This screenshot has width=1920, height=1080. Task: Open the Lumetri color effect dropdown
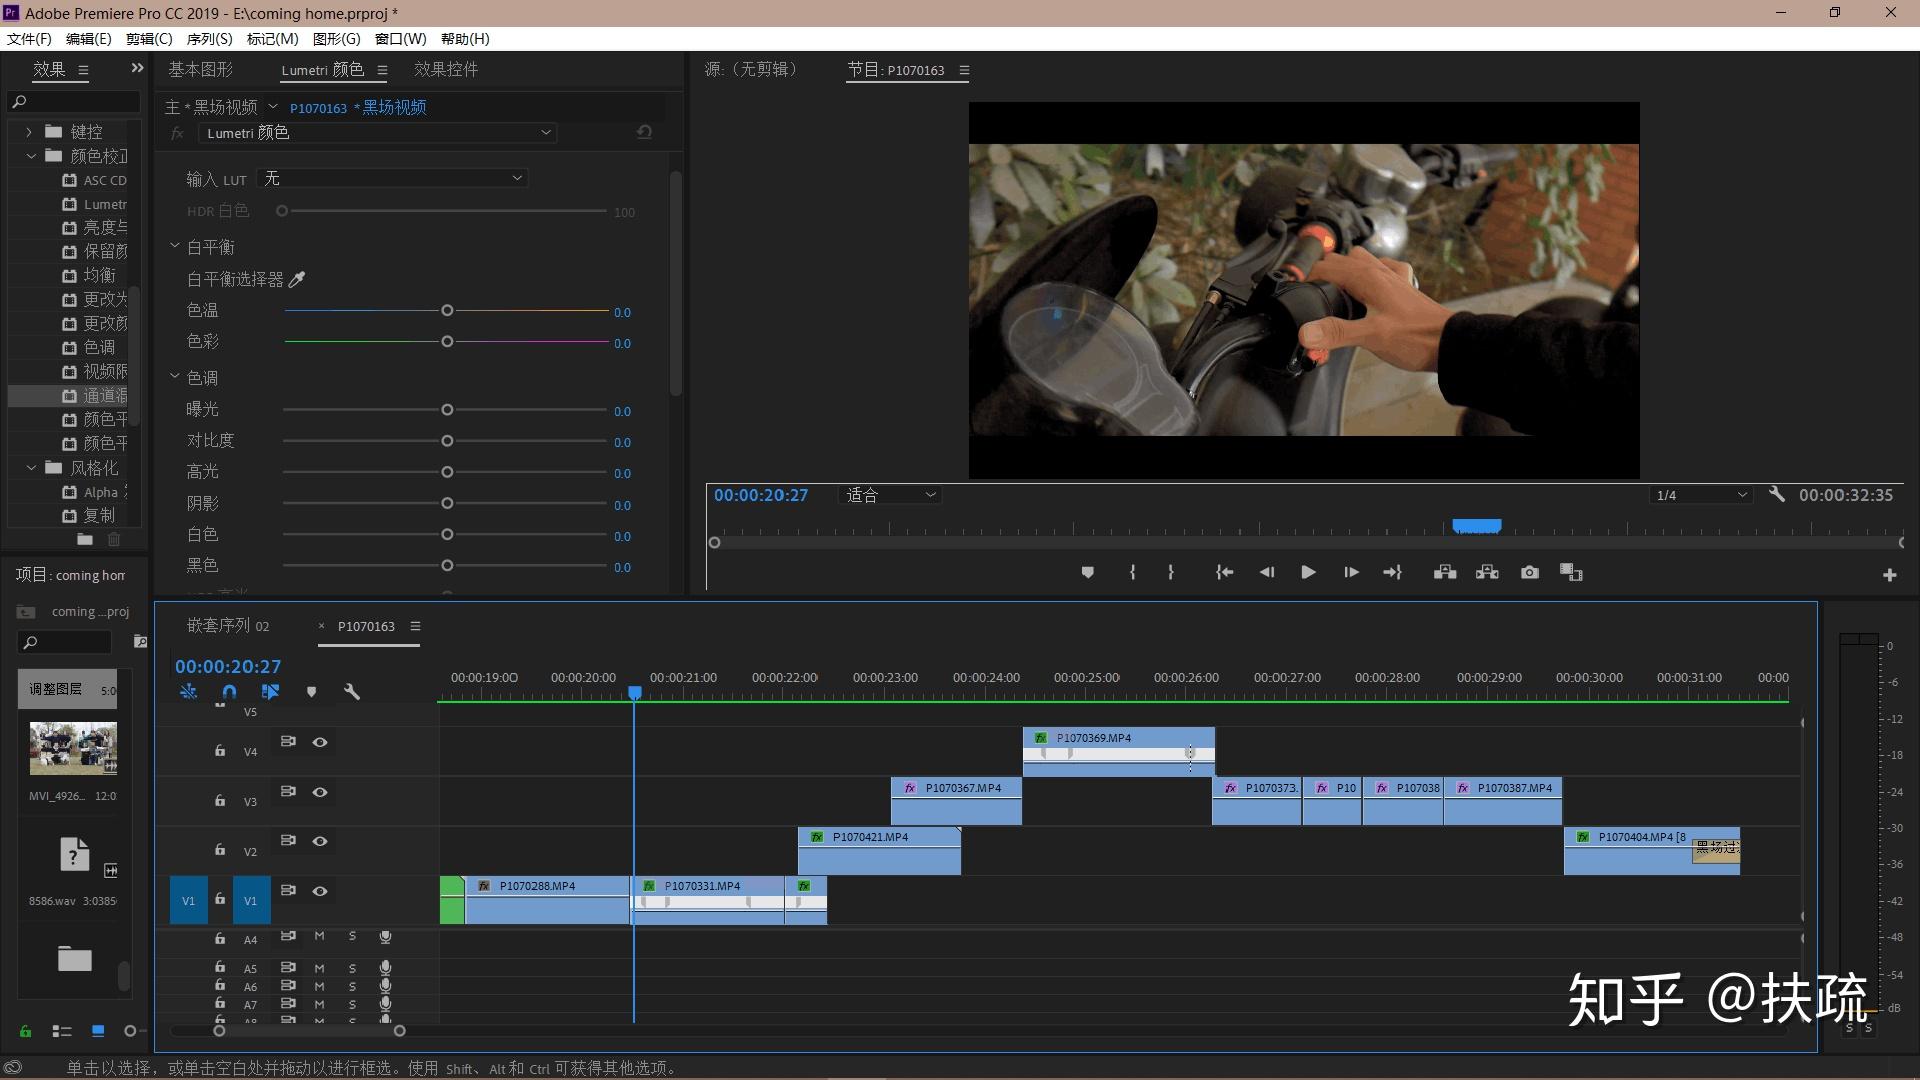(x=378, y=132)
